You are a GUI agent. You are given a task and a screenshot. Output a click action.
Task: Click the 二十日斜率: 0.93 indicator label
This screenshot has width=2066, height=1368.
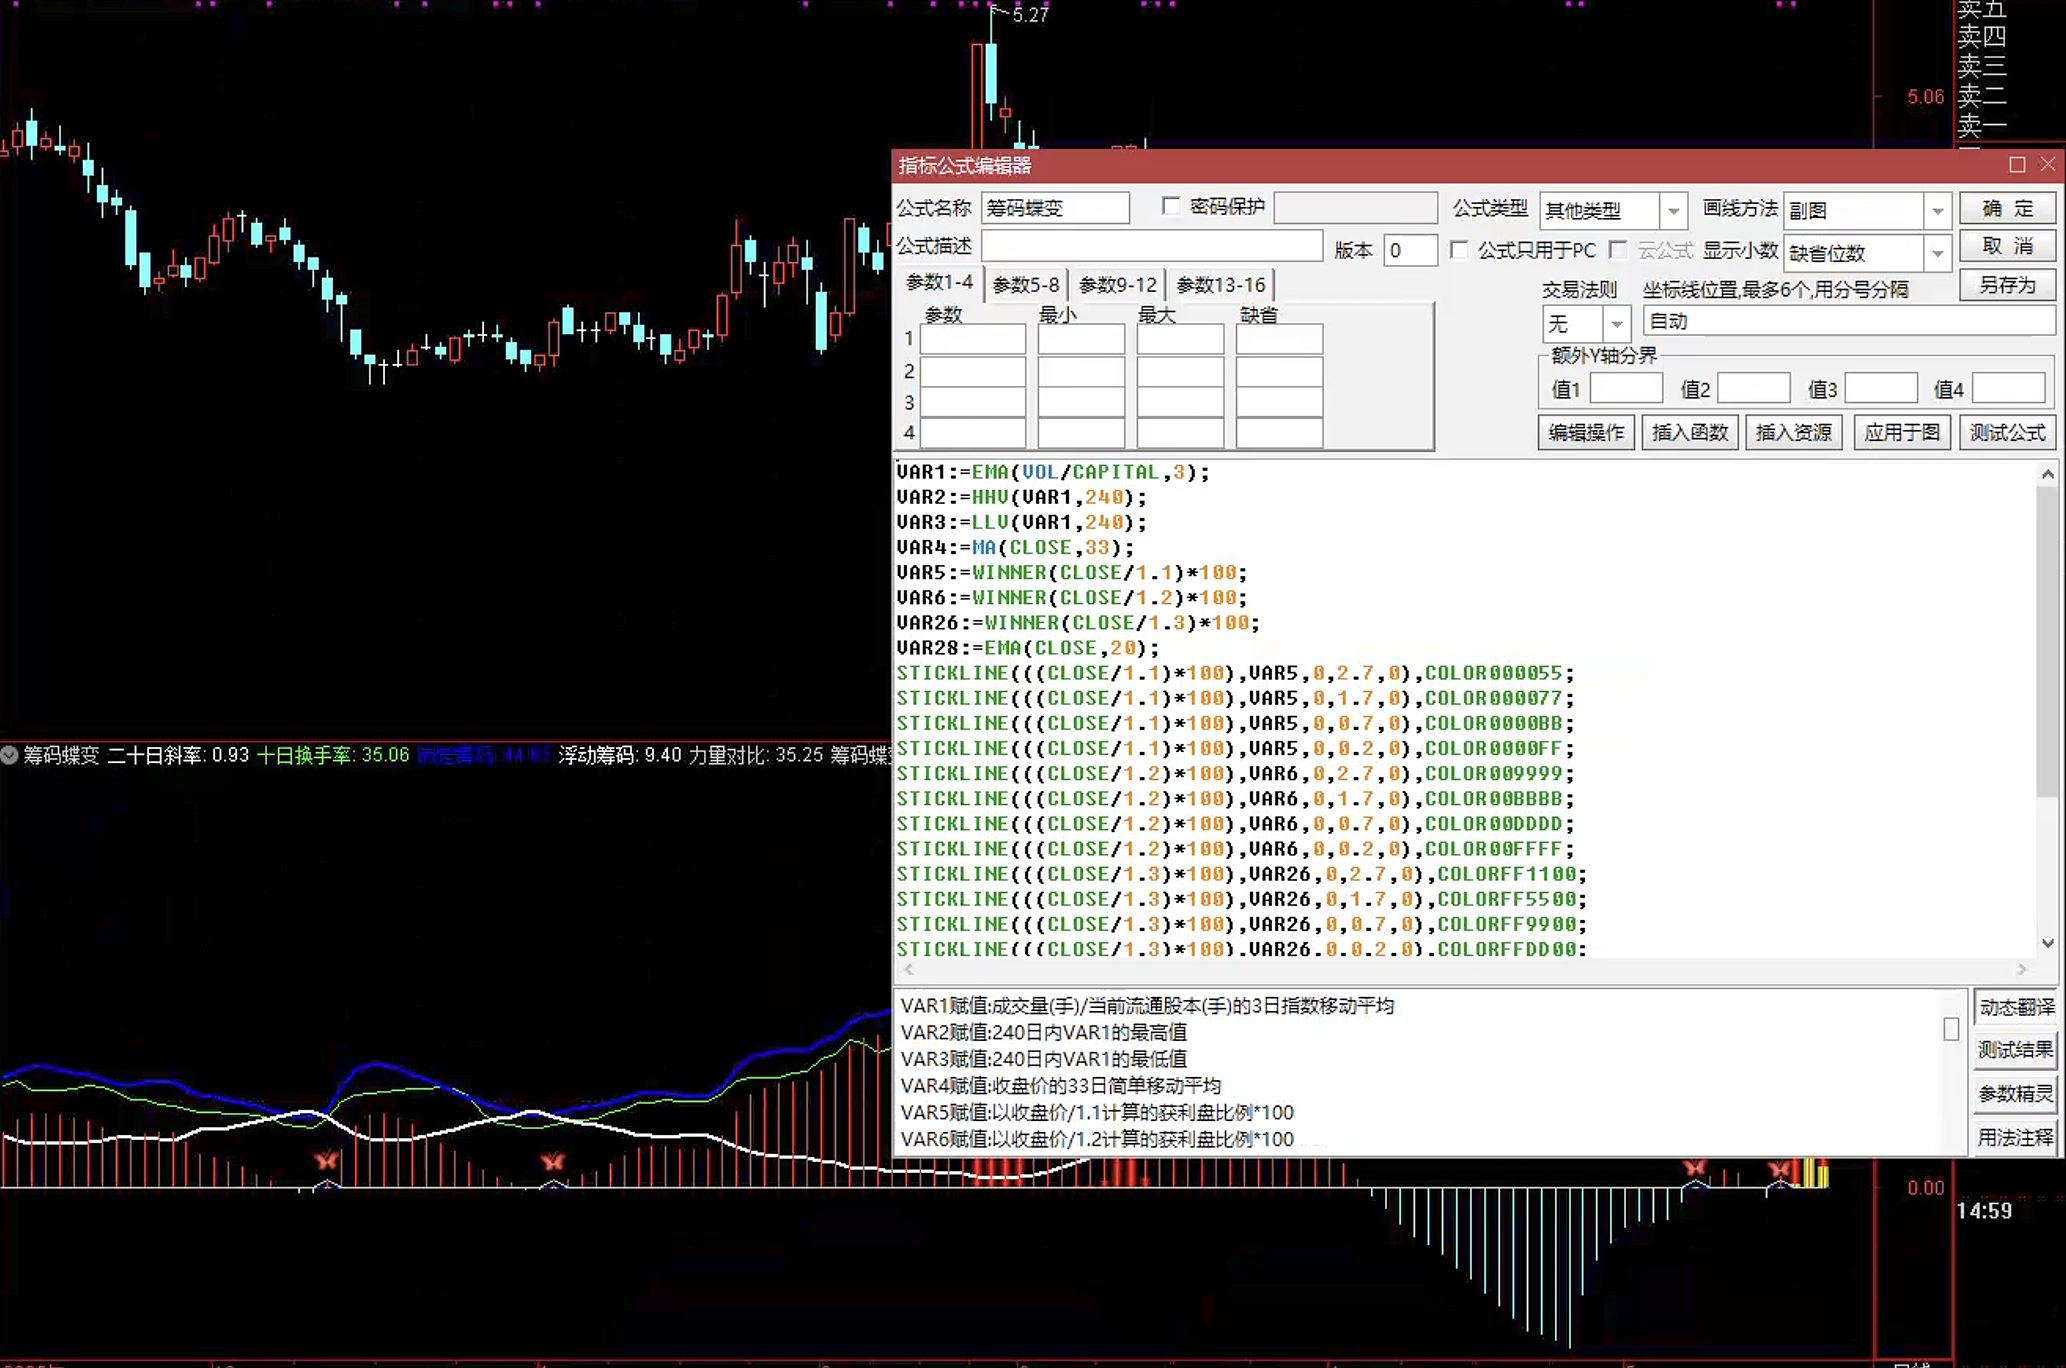pyautogui.click(x=178, y=755)
